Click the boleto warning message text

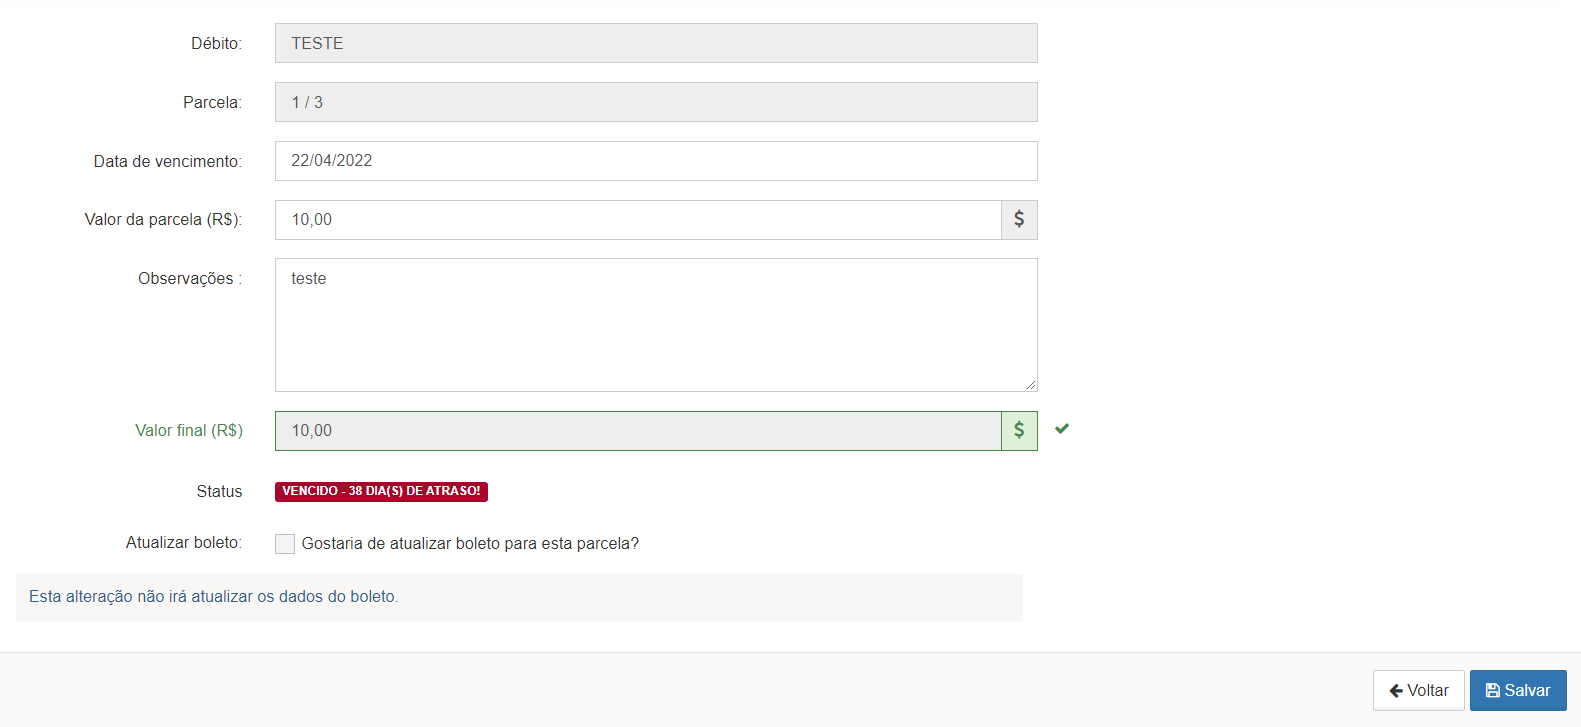(x=214, y=596)
